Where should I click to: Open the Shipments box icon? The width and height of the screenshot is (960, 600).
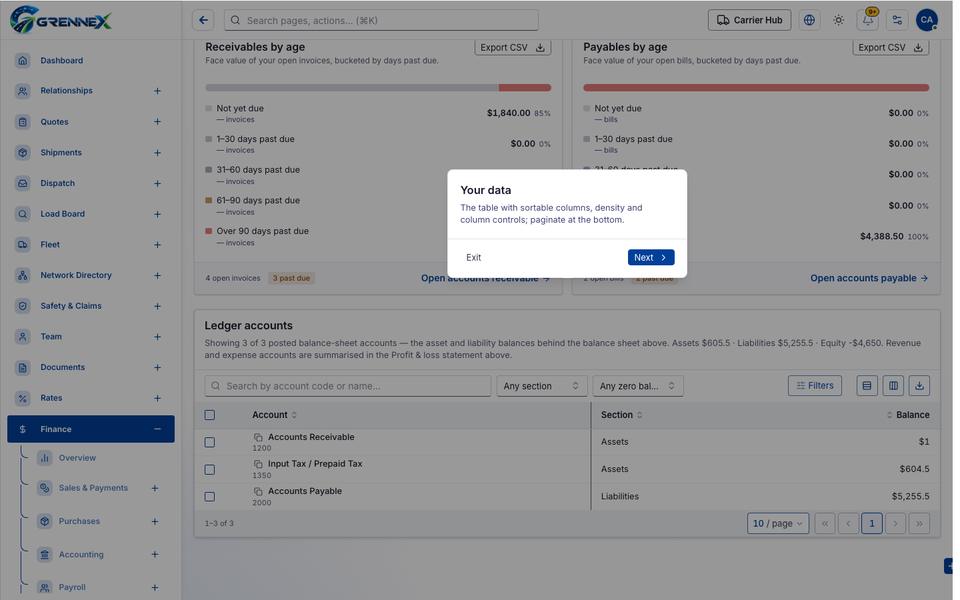tap(23, 152)
